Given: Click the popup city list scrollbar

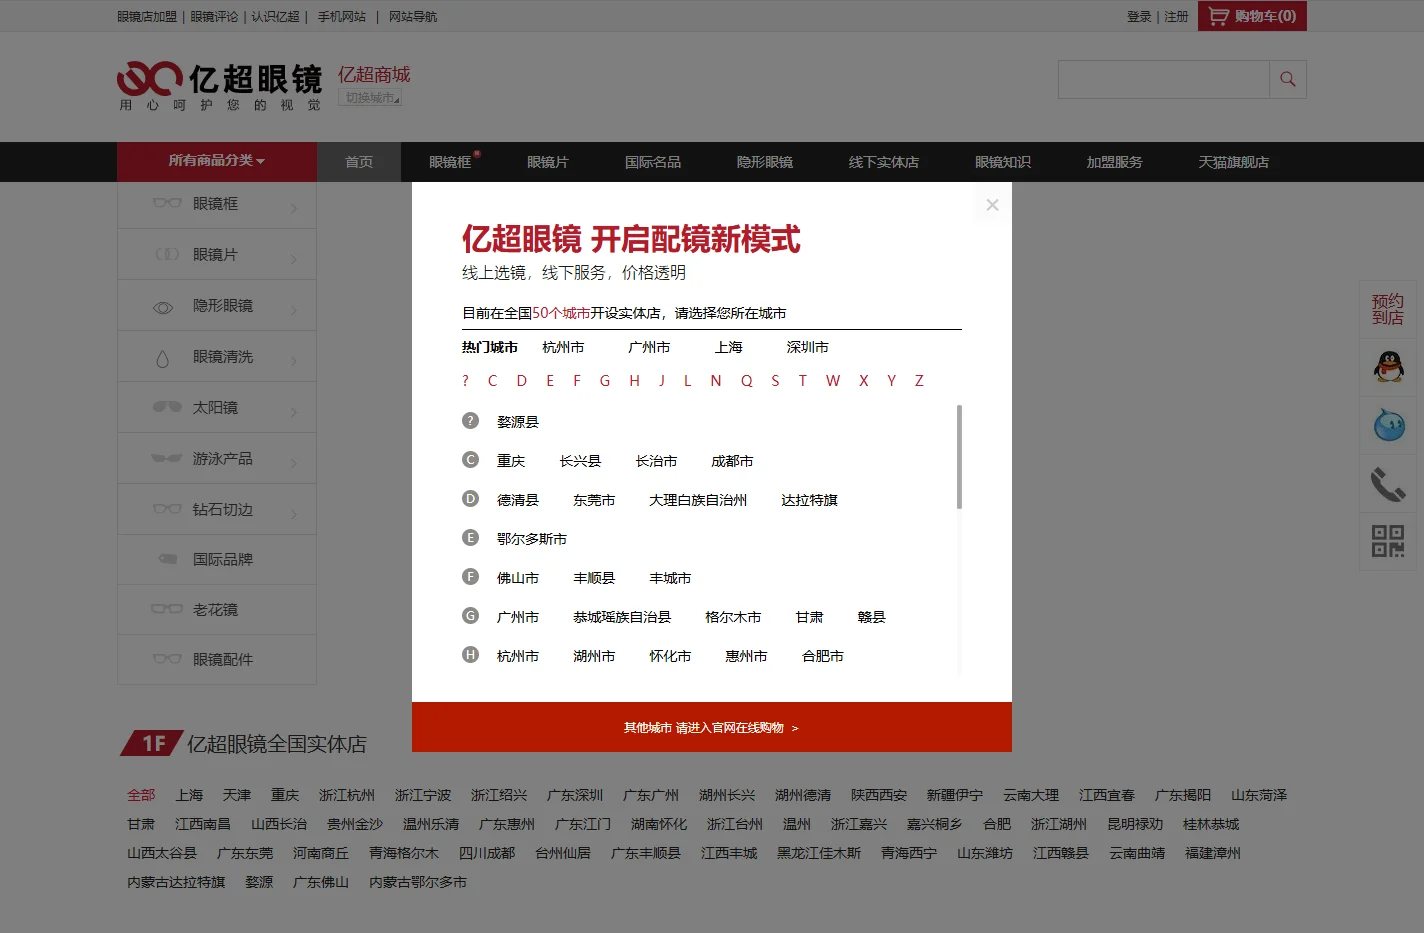Looking at the screenshot, I should (x=959, y=456).
